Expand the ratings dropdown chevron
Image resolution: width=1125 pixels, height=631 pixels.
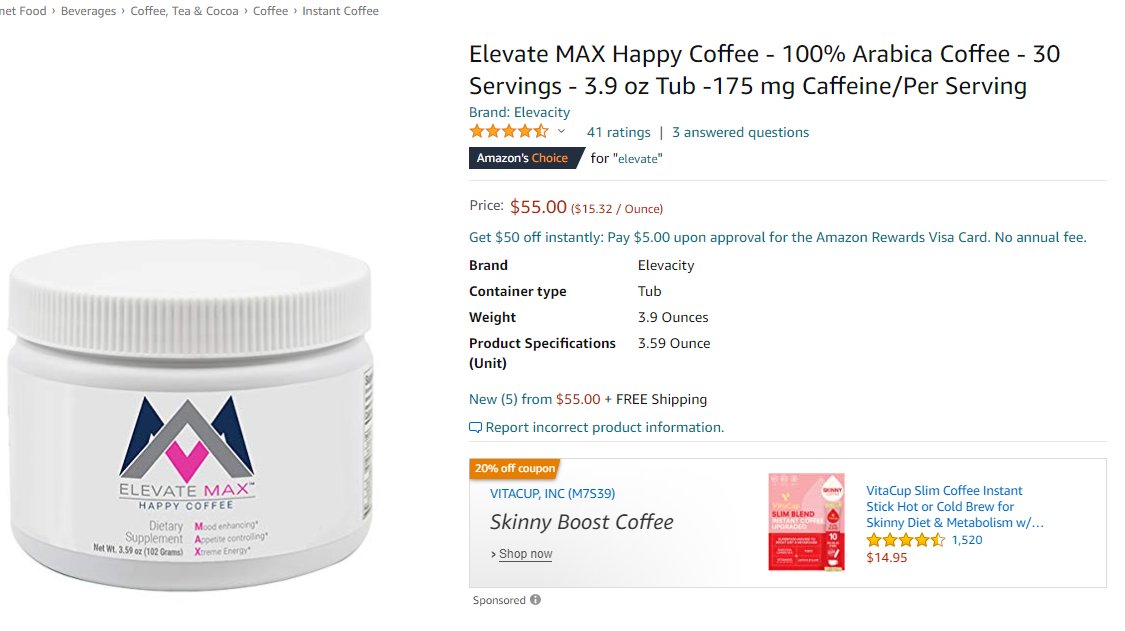pos(562,131)
